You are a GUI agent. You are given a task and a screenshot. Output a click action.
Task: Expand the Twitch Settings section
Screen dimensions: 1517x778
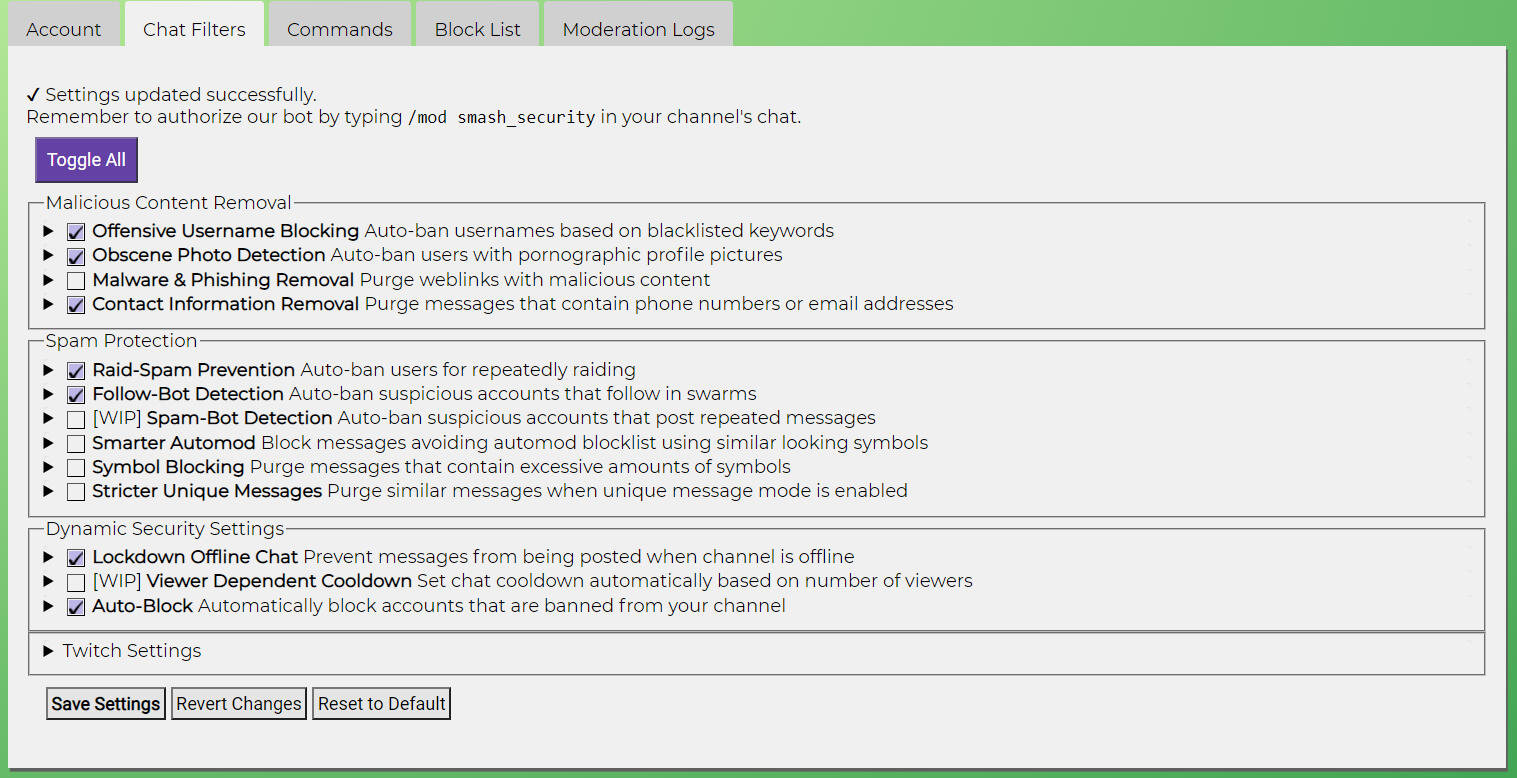coord(49,651)
